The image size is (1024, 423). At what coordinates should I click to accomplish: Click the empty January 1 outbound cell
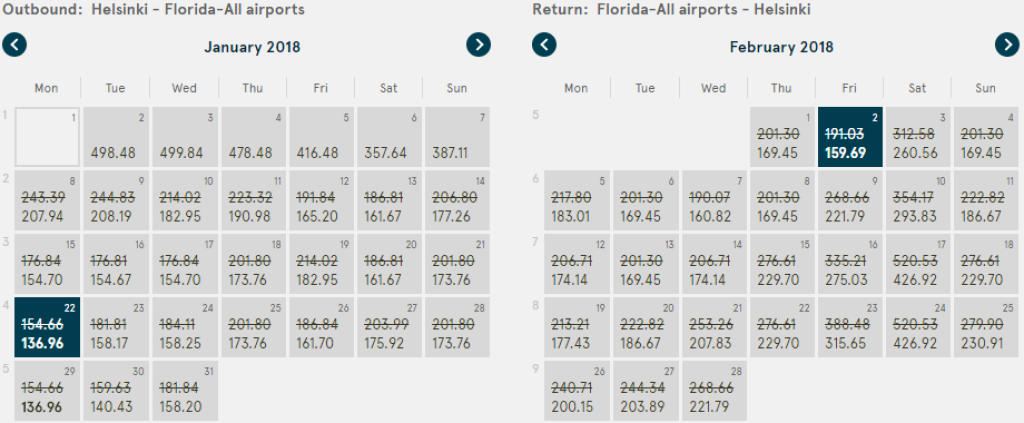tap(47, 136)
